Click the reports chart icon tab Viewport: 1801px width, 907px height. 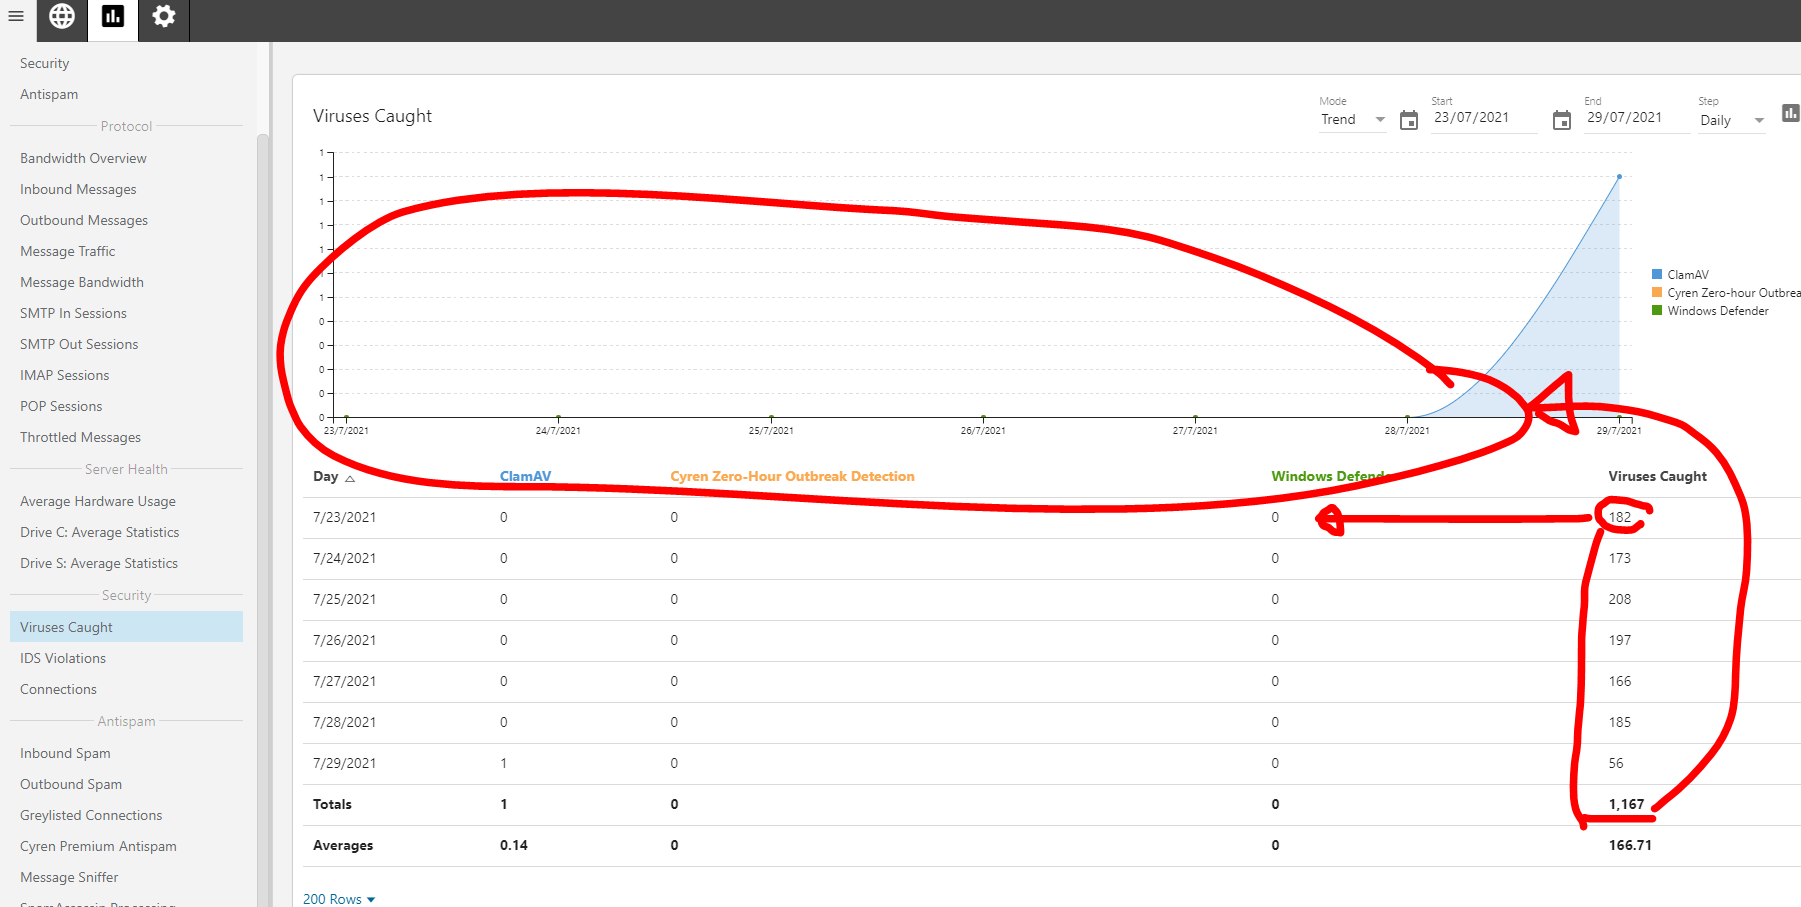[113, 16]
